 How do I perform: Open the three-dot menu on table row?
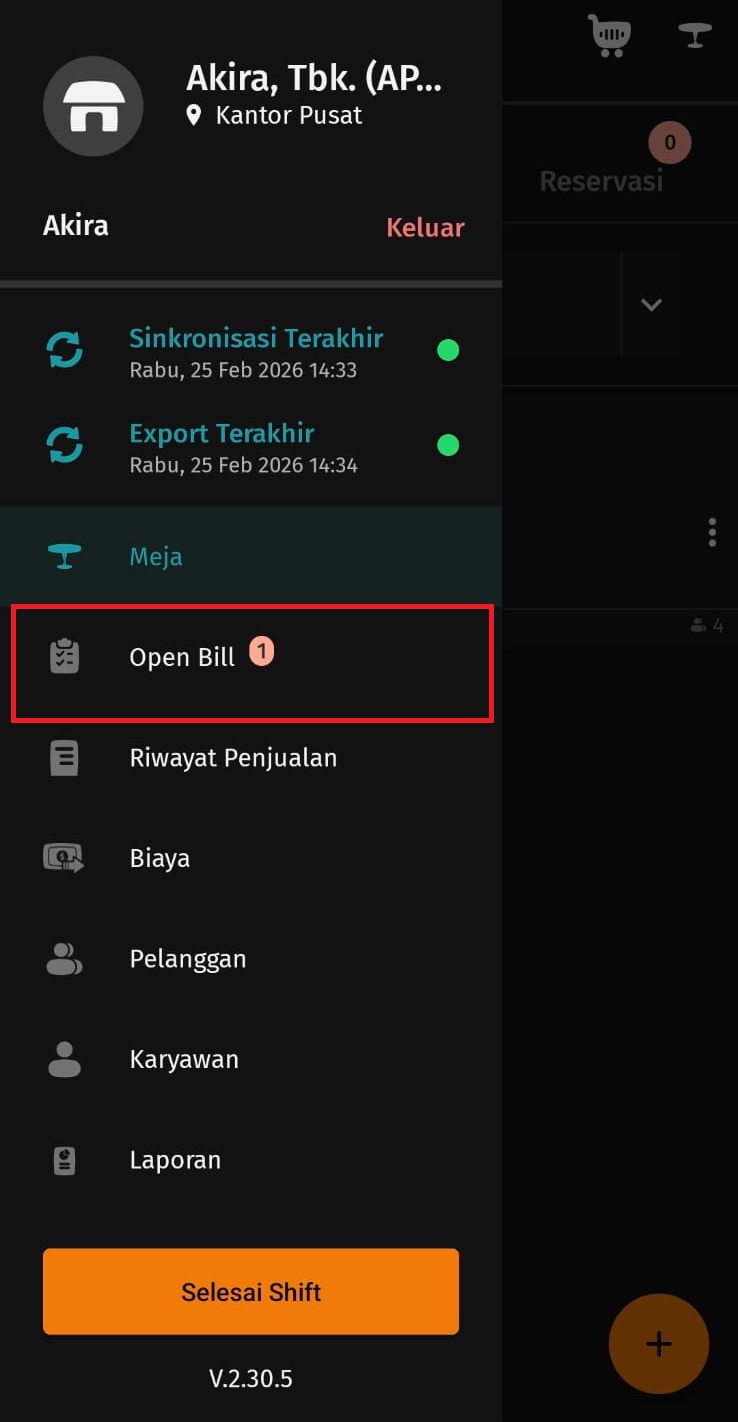coord(712,532)
